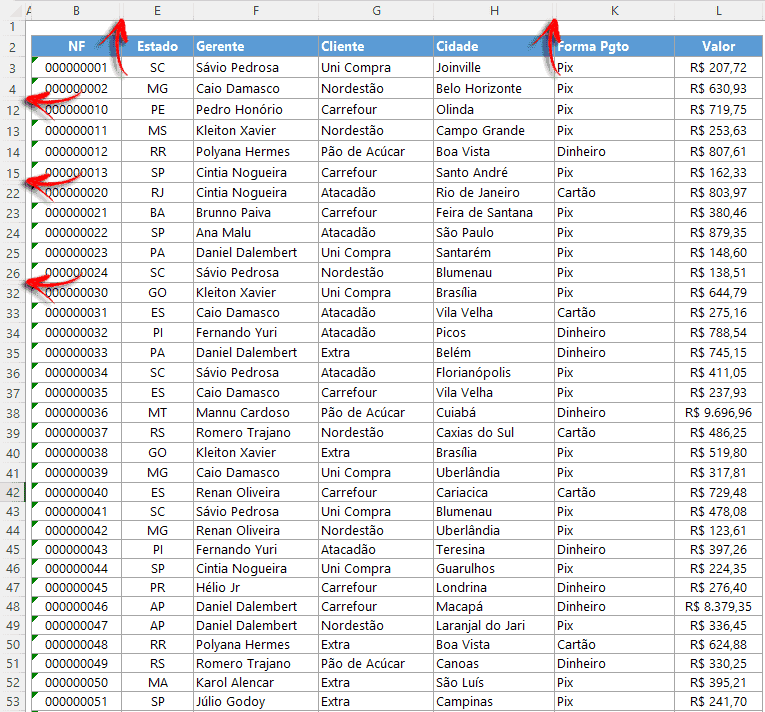
Task: Select value cell R$ 8.379,35
Action: point(719,606)
